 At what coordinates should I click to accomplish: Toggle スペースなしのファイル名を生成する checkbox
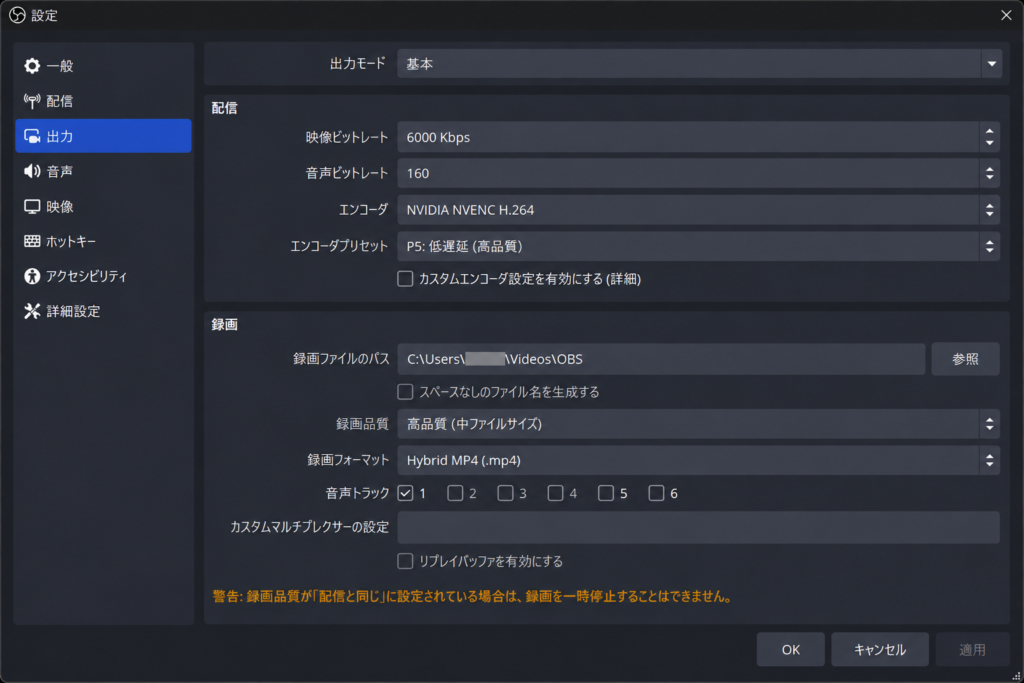pyautogui.click(x=405, y=392)
